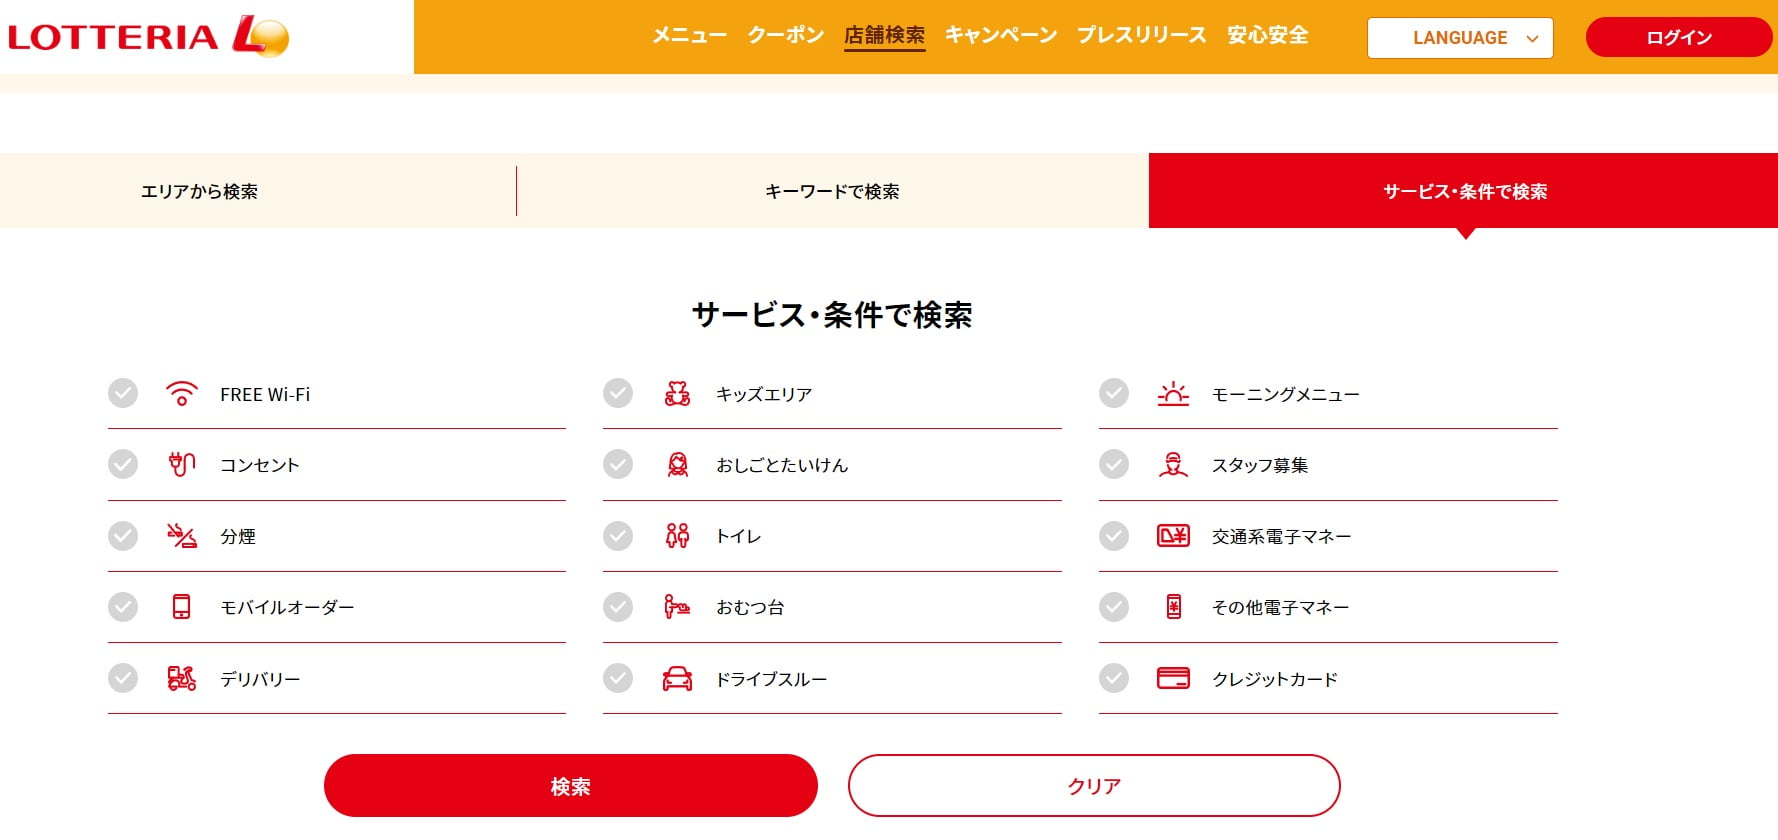Click the LOTTERIA logo
This screenshot has height=840, width=1778.
pos(148,36)
